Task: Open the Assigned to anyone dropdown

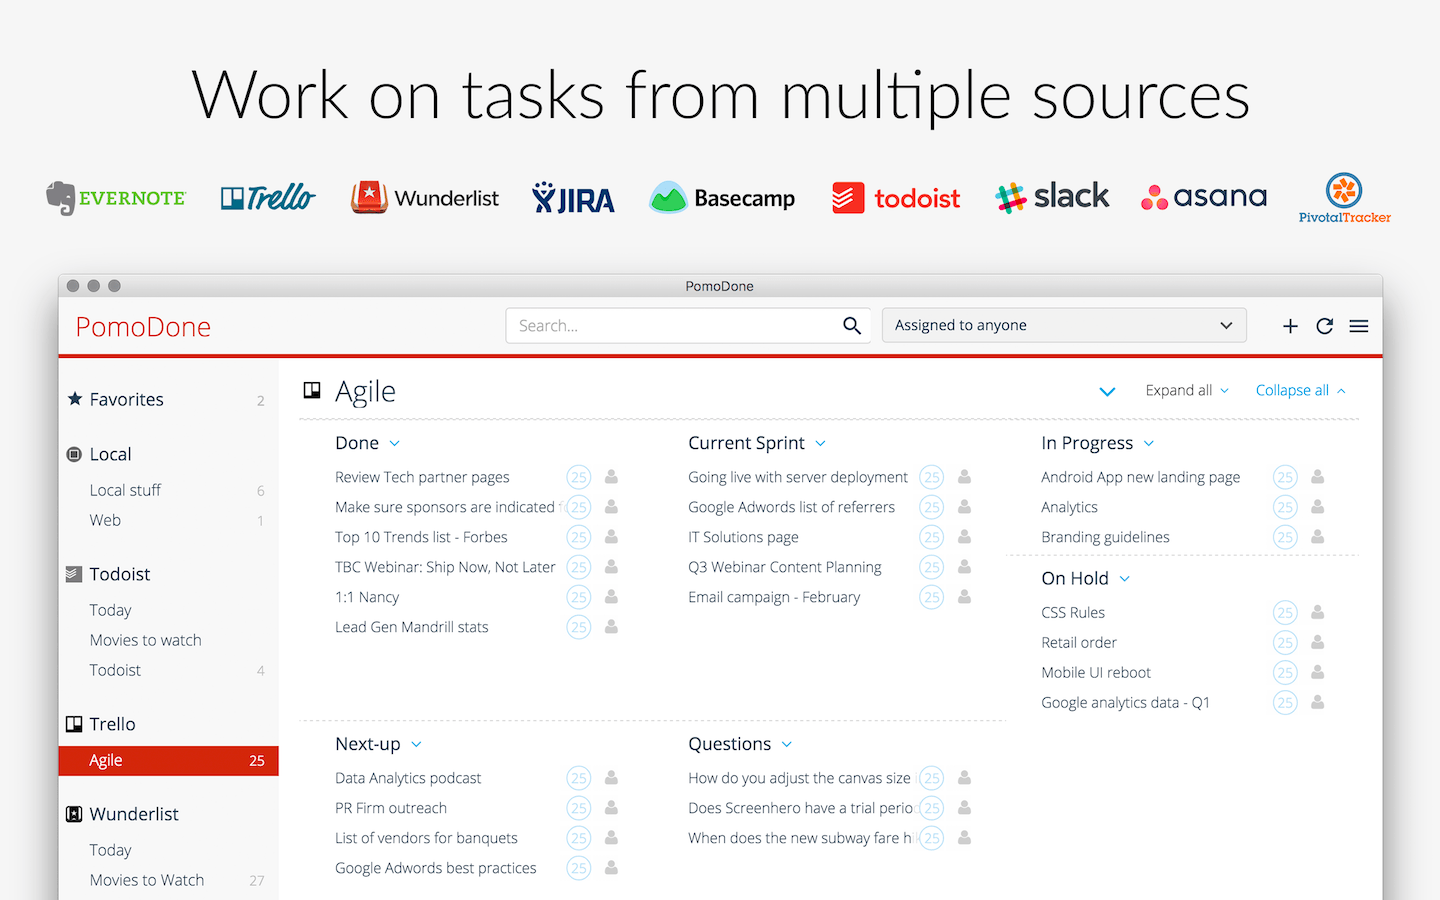Action: coord(1063,326)
